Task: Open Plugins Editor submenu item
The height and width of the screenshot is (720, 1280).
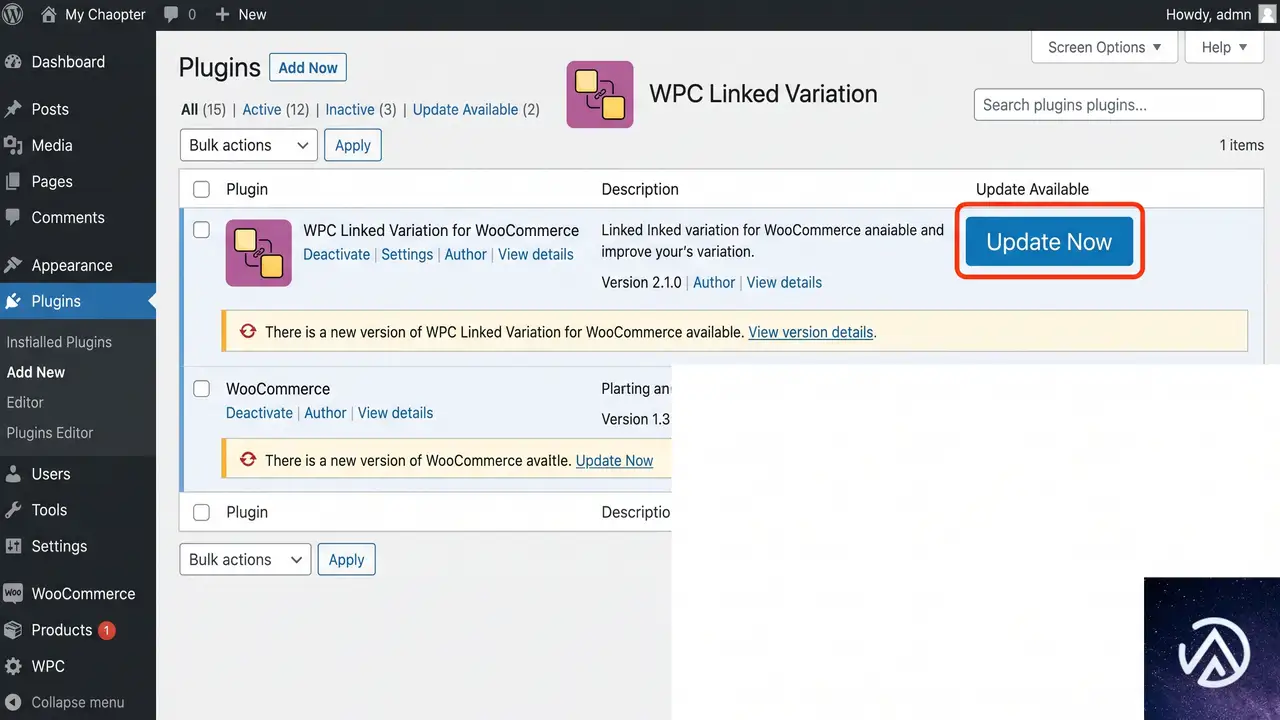Action: click(x=50, y=433)
